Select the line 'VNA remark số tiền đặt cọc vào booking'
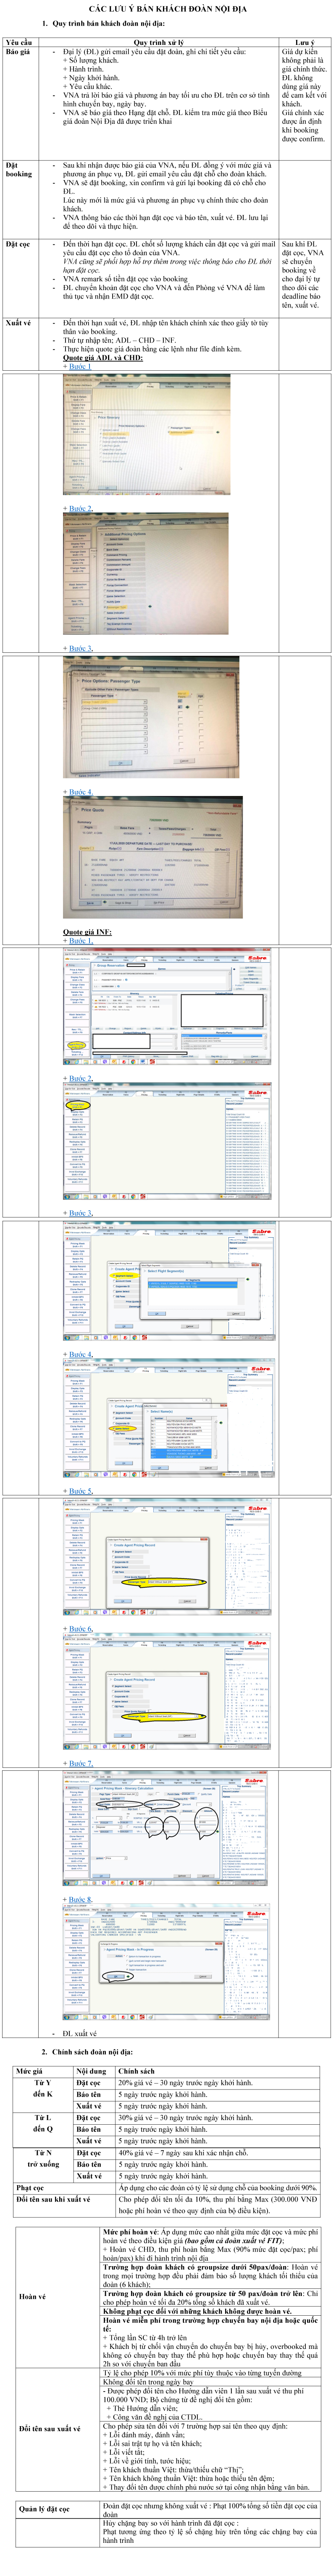Screen dimensions: 336x2576 click(125, 279)
